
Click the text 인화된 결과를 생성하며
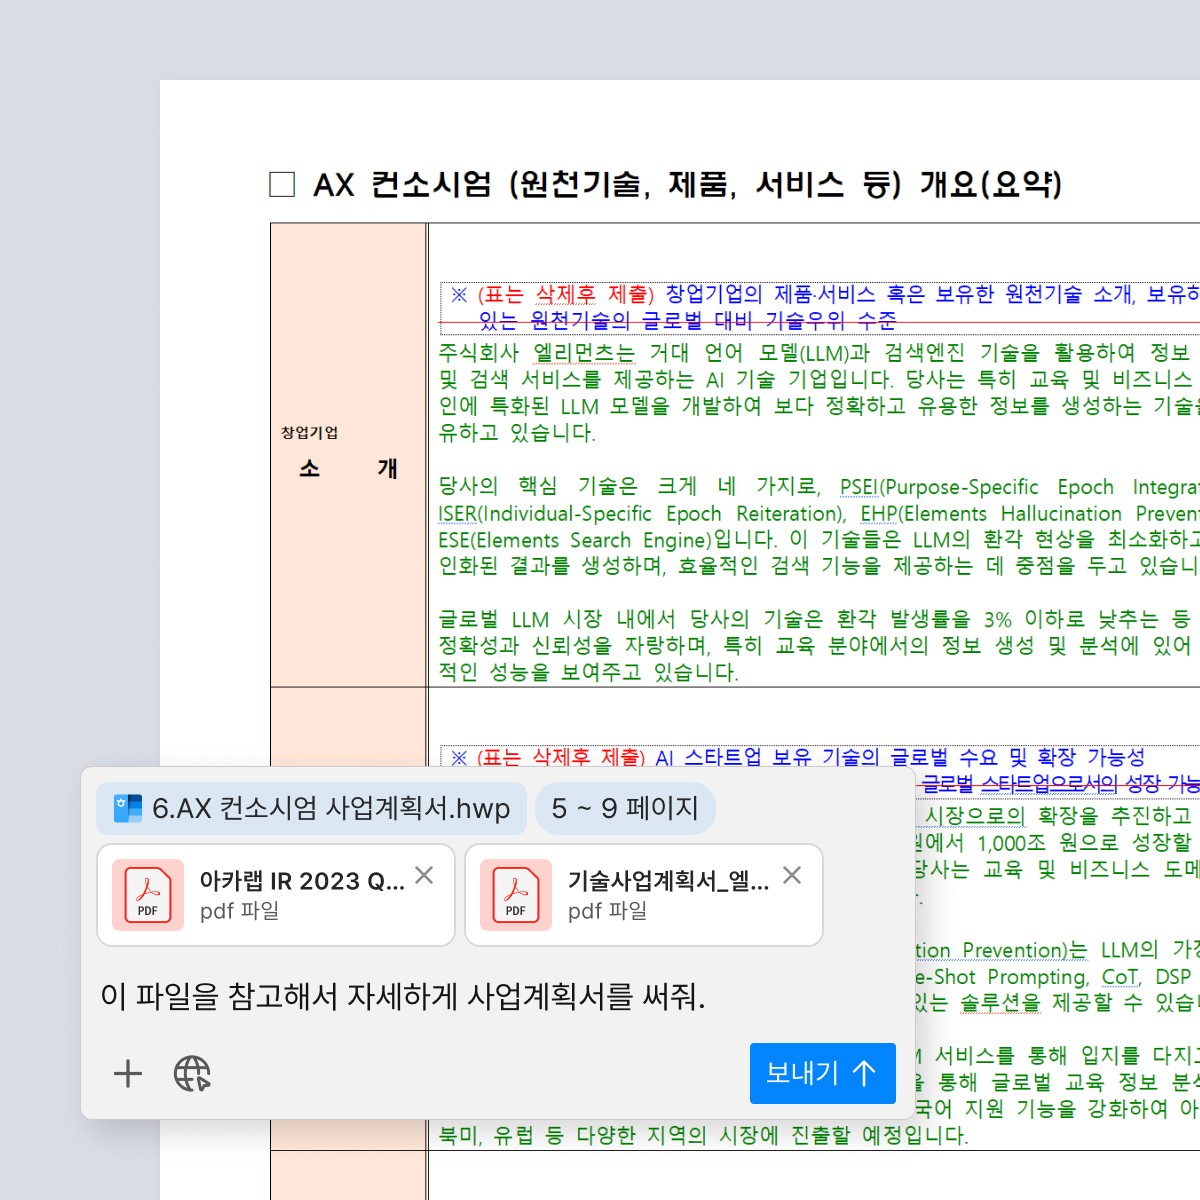click(552, 566)
